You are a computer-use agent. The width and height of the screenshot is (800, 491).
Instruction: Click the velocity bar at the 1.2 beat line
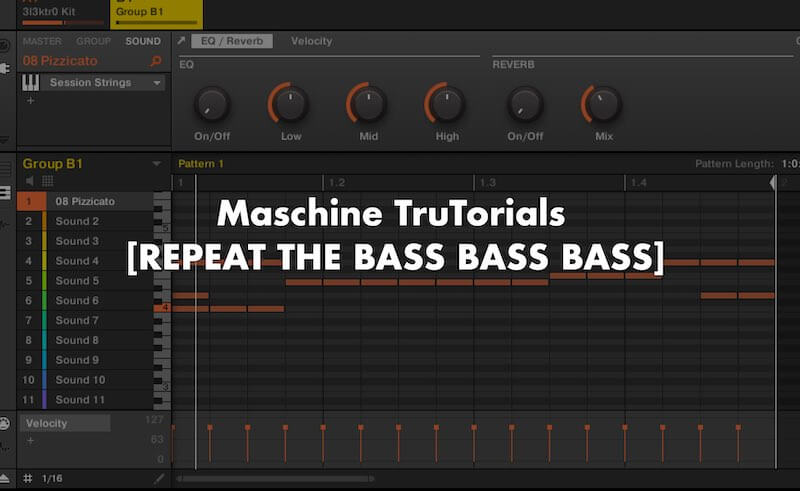(x=323, y=443)
